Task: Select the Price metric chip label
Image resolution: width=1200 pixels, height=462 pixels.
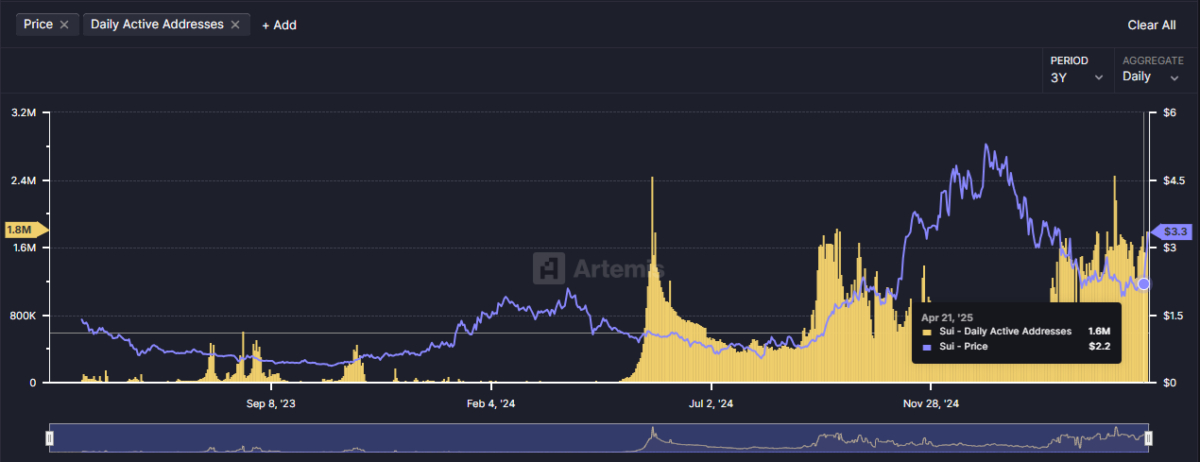Action: [37, 25]
